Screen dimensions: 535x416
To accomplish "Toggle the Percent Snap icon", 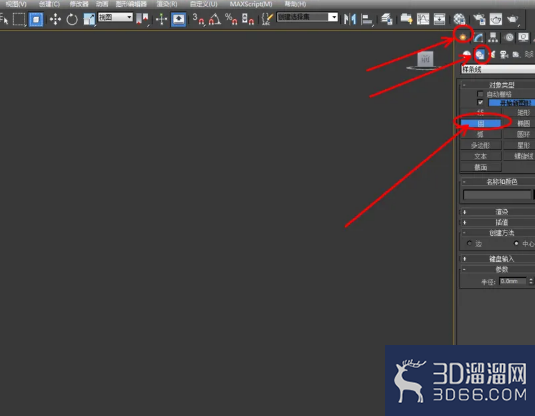I will point(231,19).
